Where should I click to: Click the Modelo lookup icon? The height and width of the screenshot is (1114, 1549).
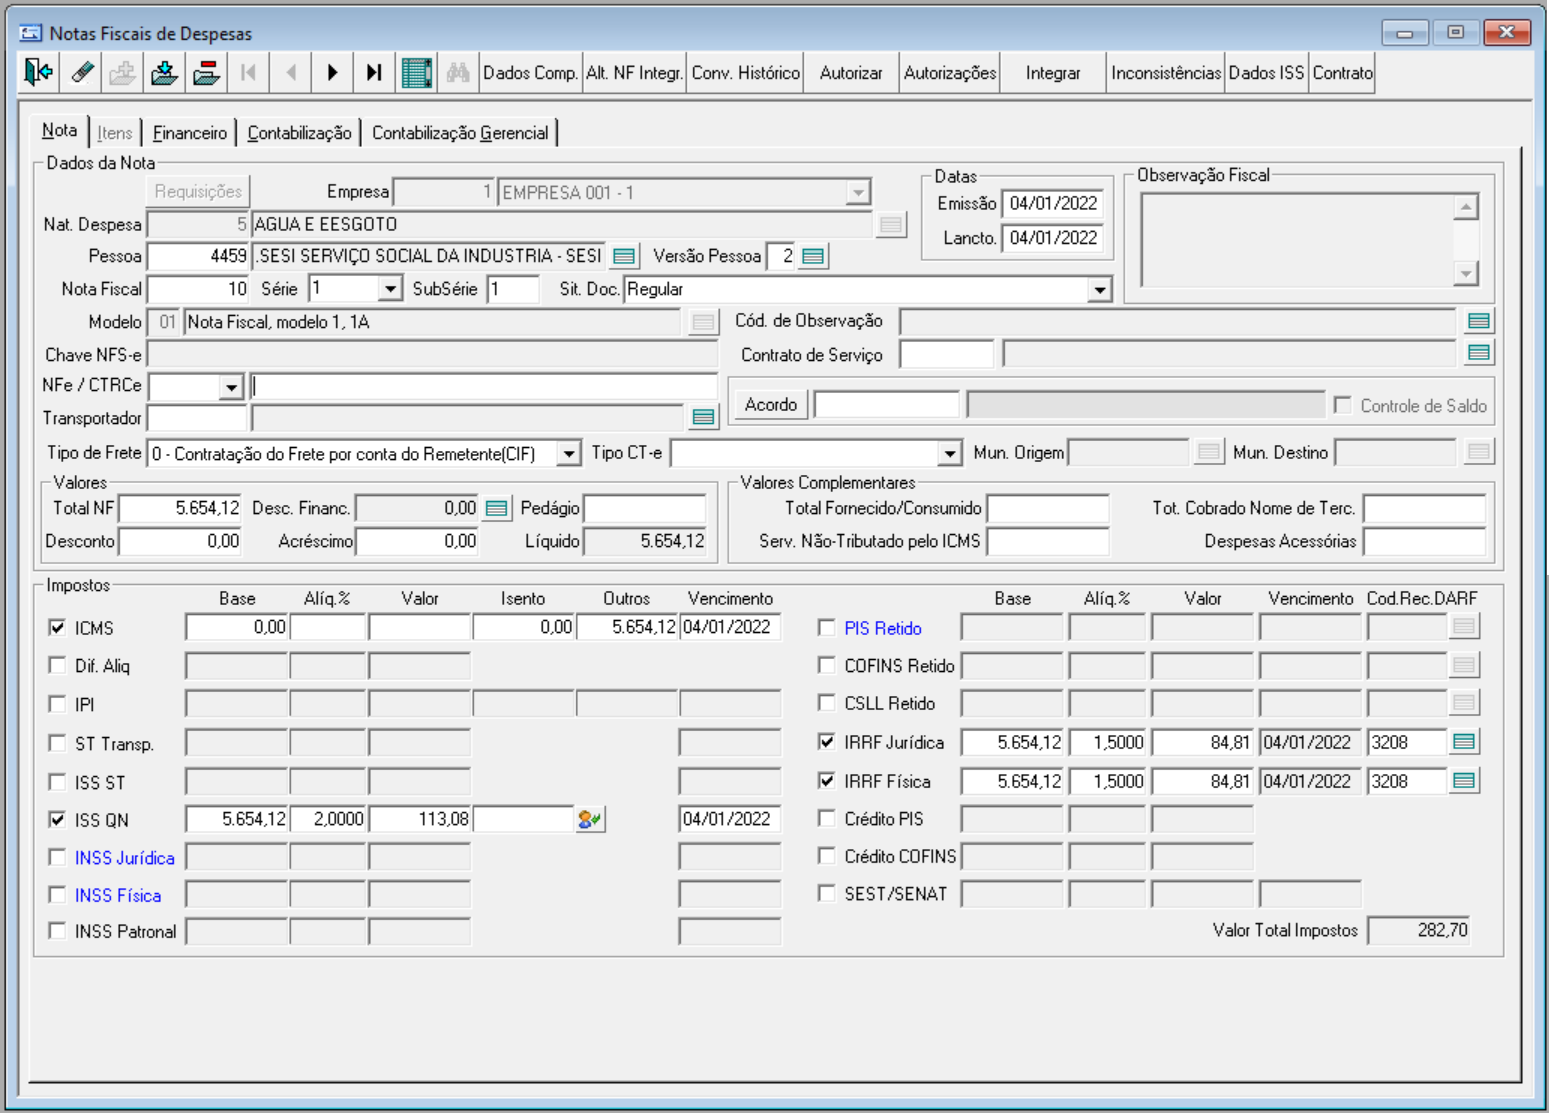point(703,322)
